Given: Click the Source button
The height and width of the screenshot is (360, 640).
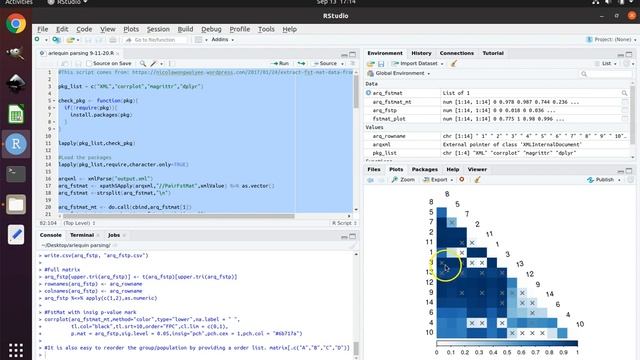Looking at the screenshot, I should [325, 64].
